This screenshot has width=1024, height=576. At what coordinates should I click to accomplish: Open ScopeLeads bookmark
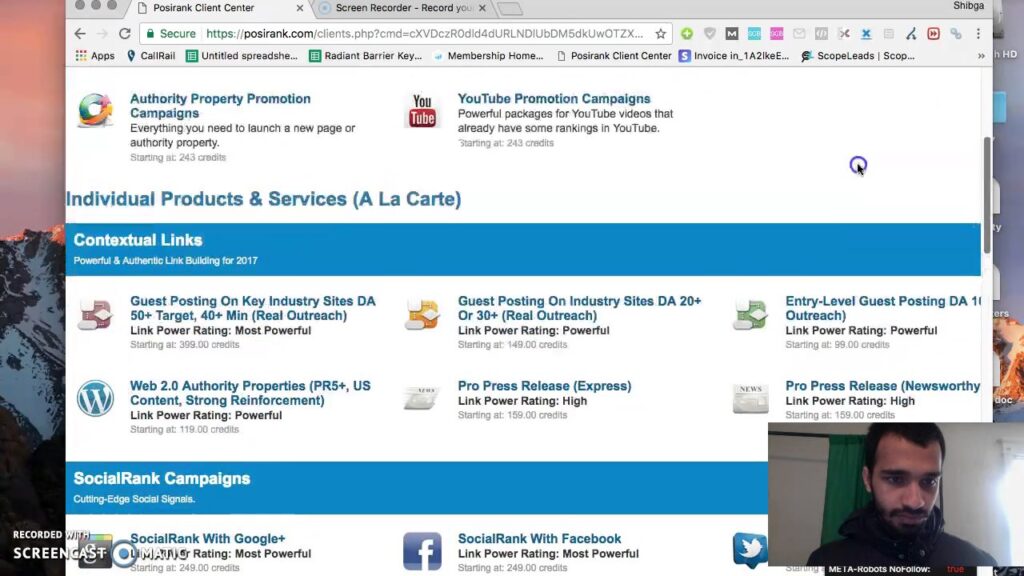tap(858, 56)
